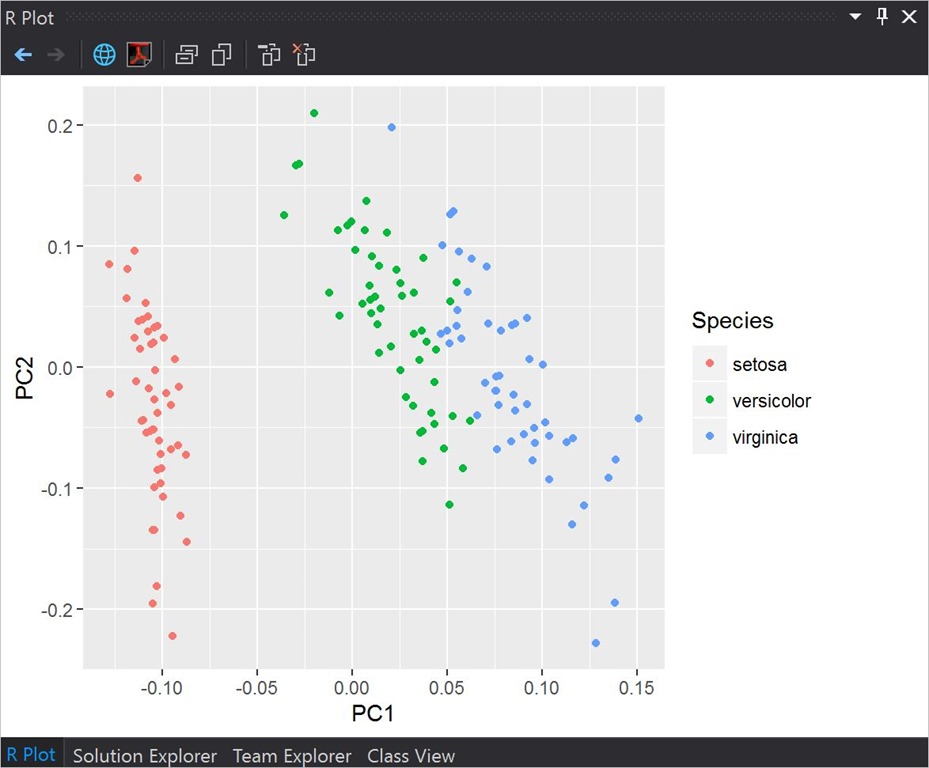929x768 pixels.
Task: Click the green versicolor legend dot
Action: pyautogui.click(x=710, y=401)
